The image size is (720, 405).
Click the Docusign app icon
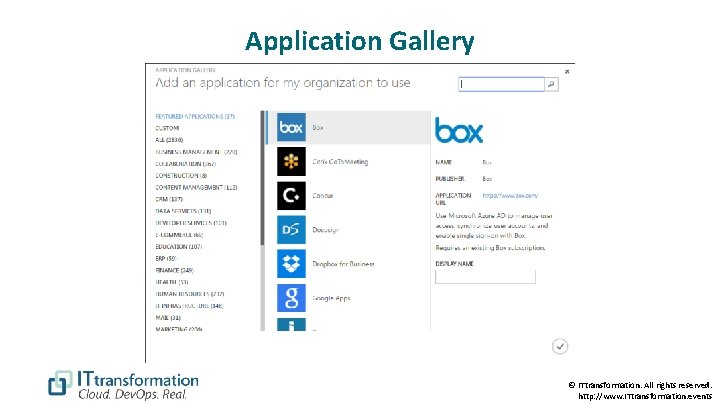click(x=291, y=230)
